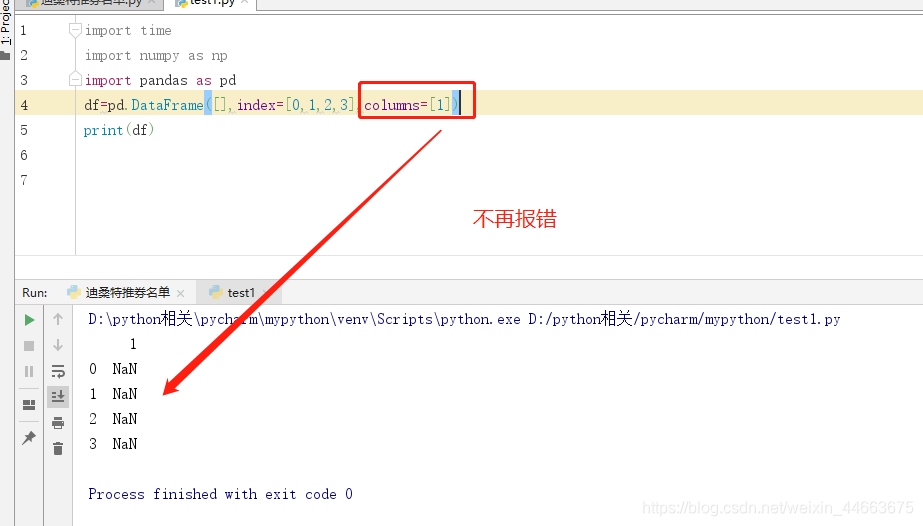Close the 迪桑特推荐名单 run tab

(x=181, y=293)
